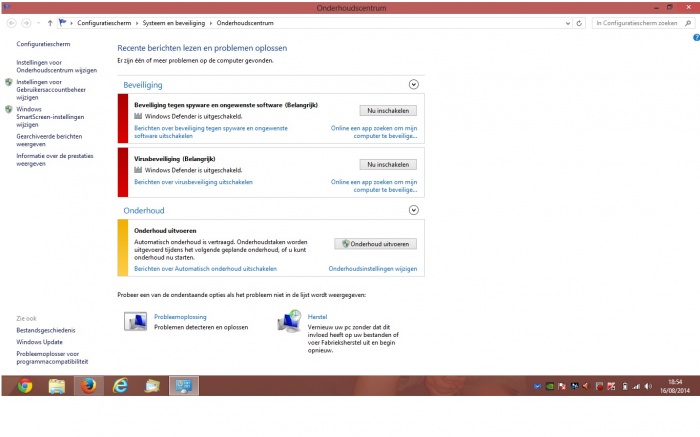Open the recent locations dropdown arrow
700x437 pixels.
pyautogui.click(x=39, y=23)
